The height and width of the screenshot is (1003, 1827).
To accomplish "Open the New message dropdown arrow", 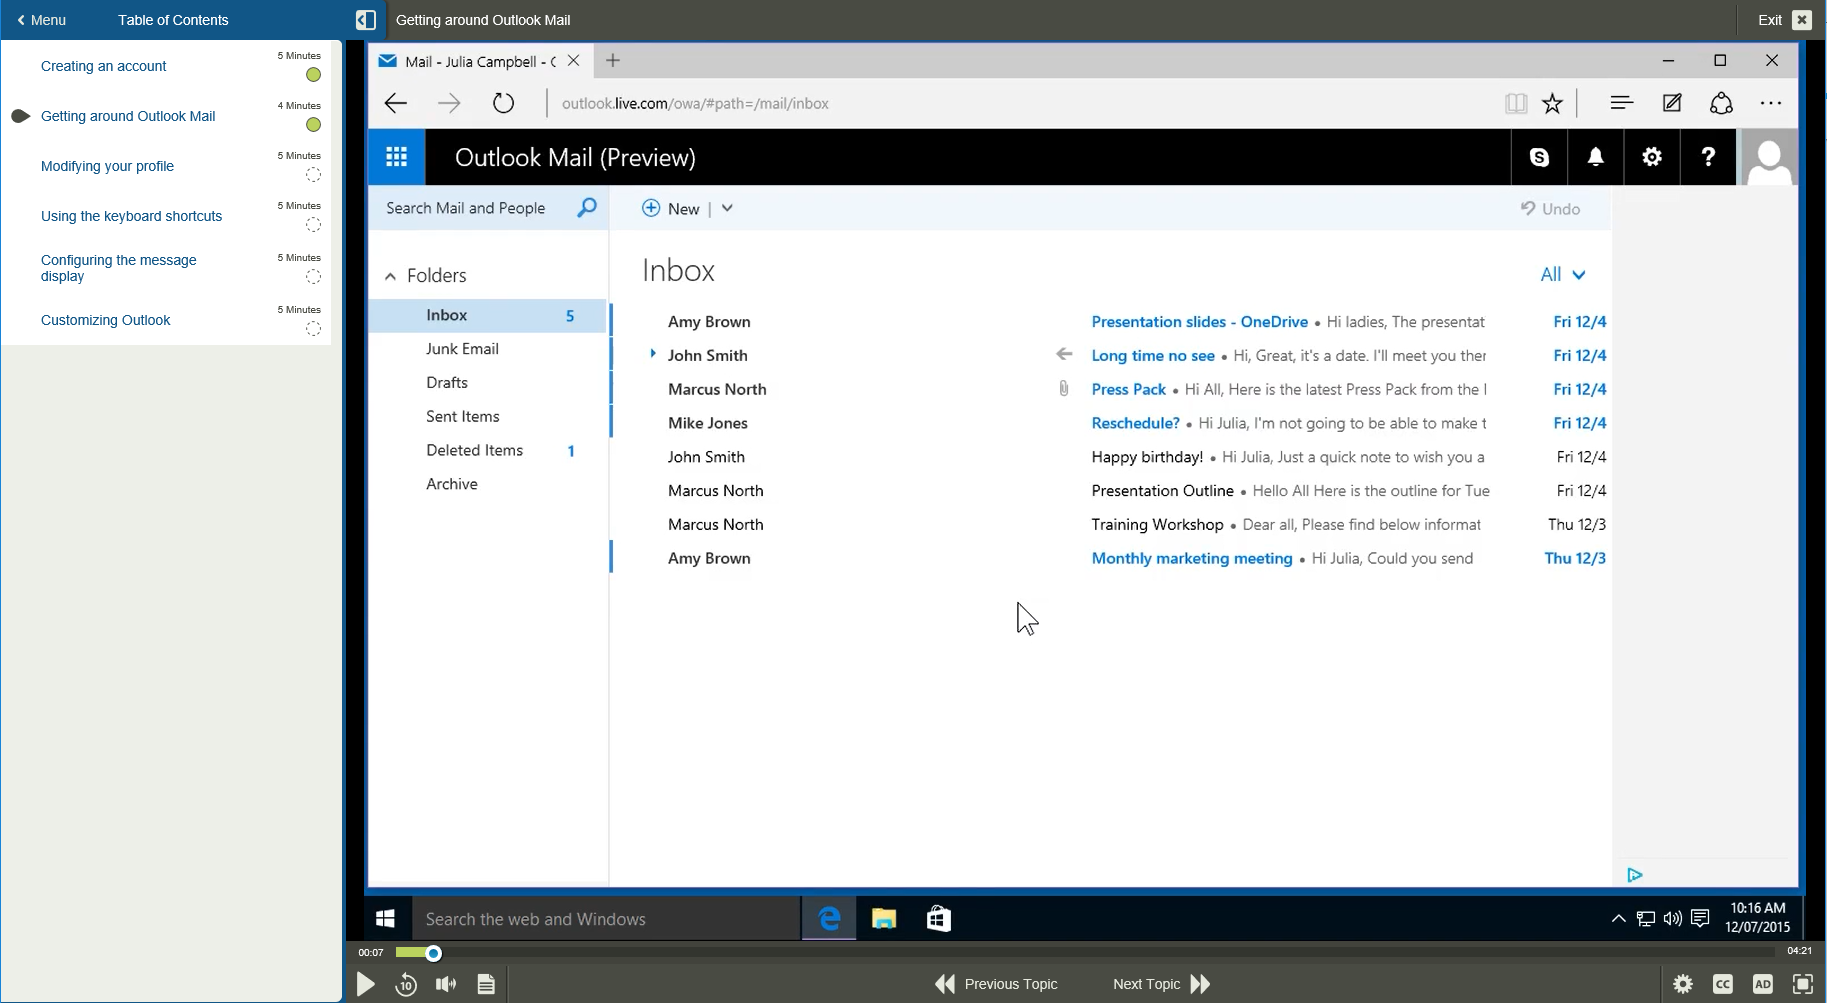I will [727, 208].
